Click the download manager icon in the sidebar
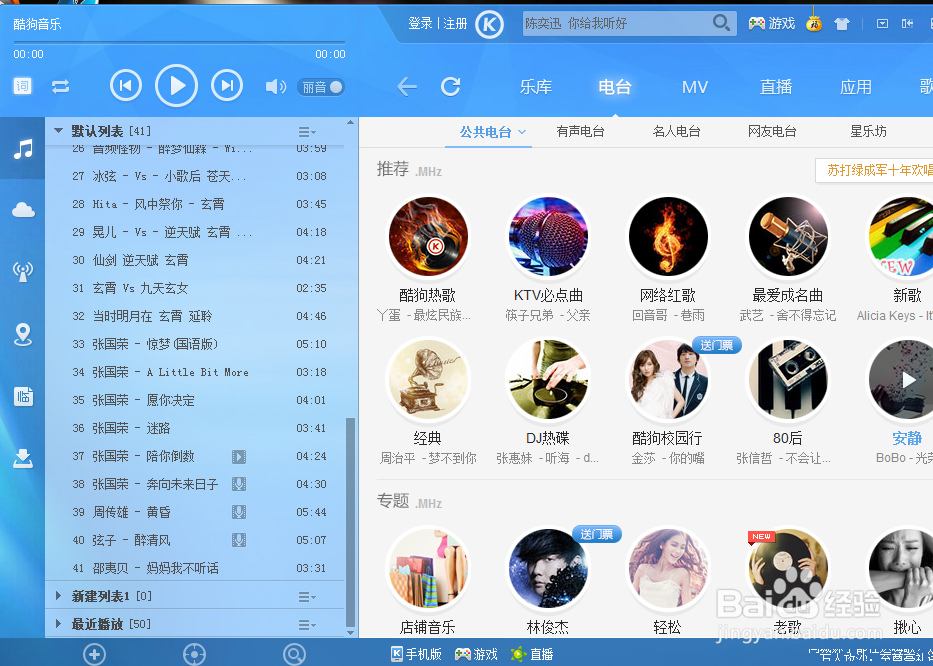The height and width of the screenshot is (666, 933). point(22,458)
